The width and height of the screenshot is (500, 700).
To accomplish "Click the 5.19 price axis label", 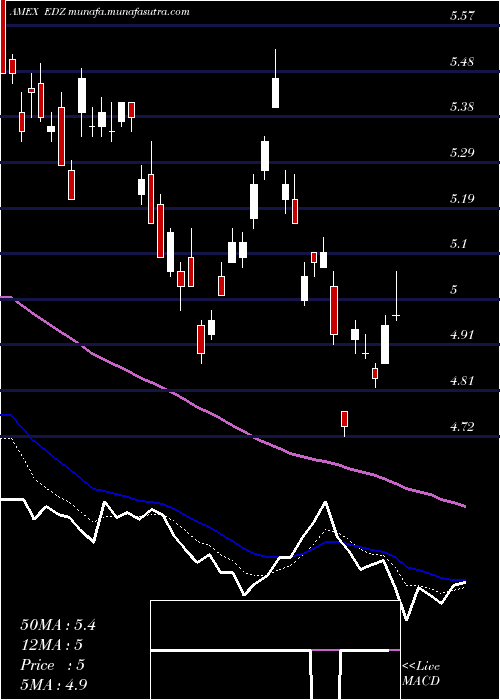I will (x=462, y=199).
